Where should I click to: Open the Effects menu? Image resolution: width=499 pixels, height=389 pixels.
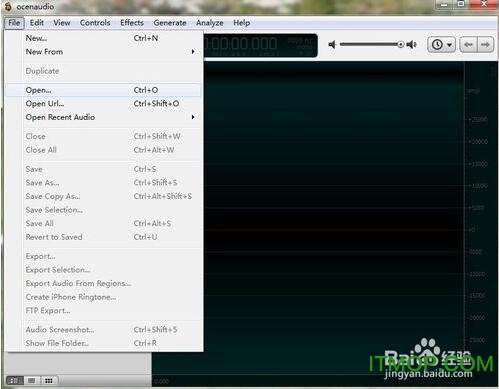click(x=132, y=23)
